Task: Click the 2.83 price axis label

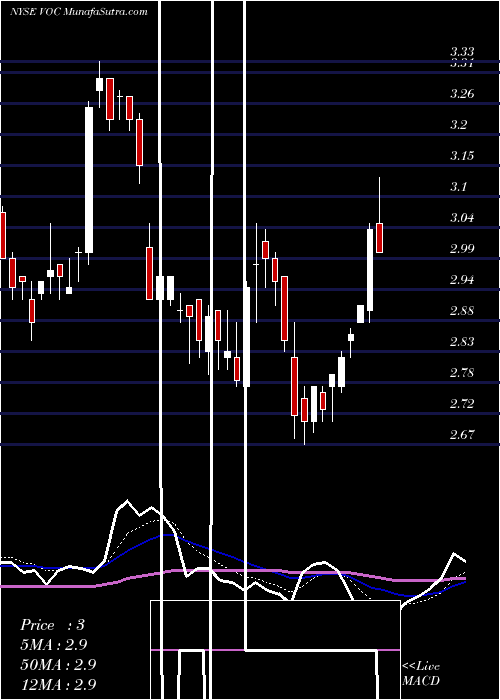Action: pyautogui.click(x=462, y=342)
